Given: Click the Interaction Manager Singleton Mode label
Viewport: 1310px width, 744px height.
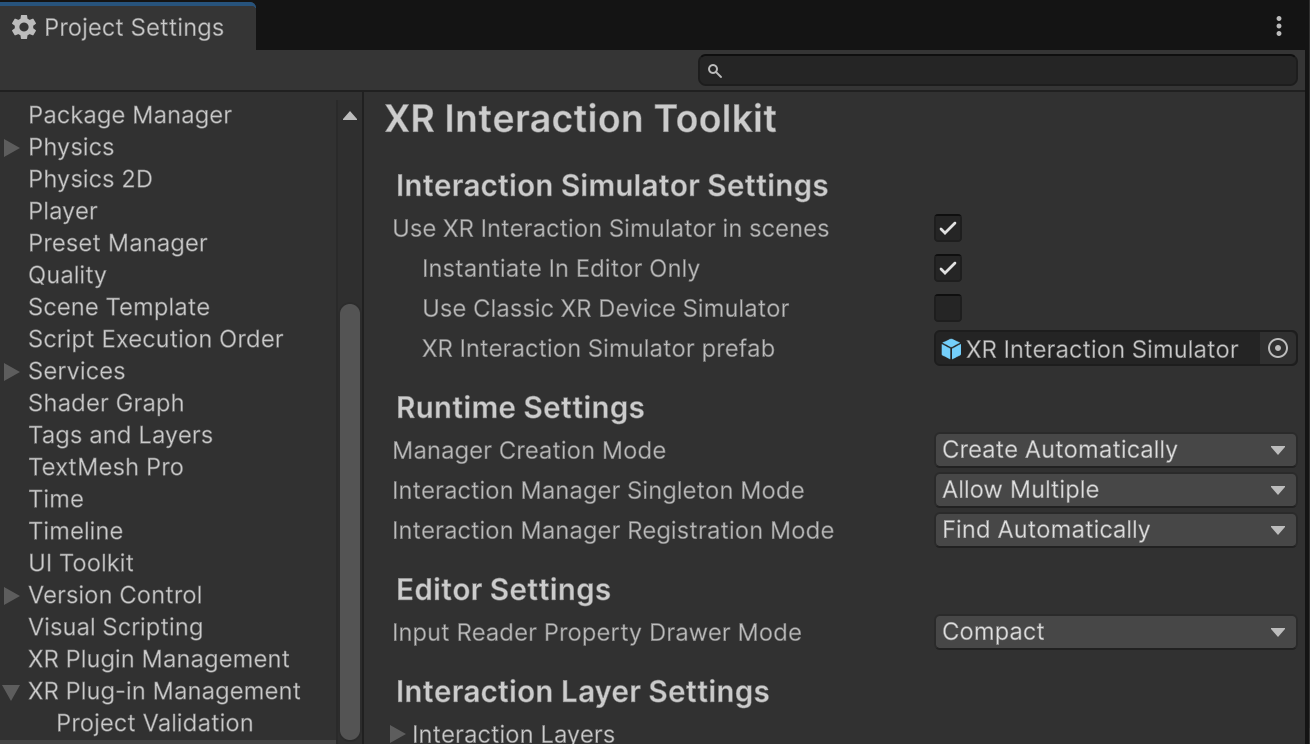Looking at the screenshot, I should pos(598,490).
